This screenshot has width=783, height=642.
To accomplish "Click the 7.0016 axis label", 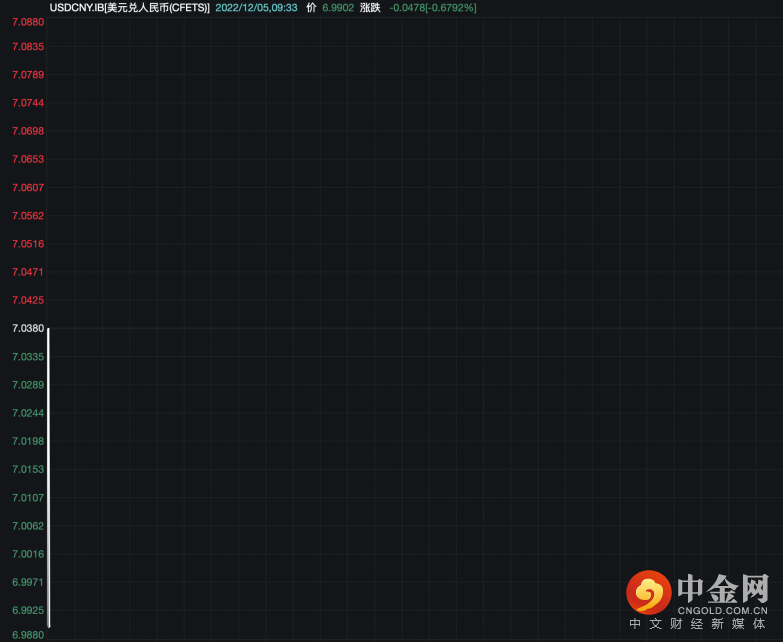I will pyautogui.click(x=28, y=554).
